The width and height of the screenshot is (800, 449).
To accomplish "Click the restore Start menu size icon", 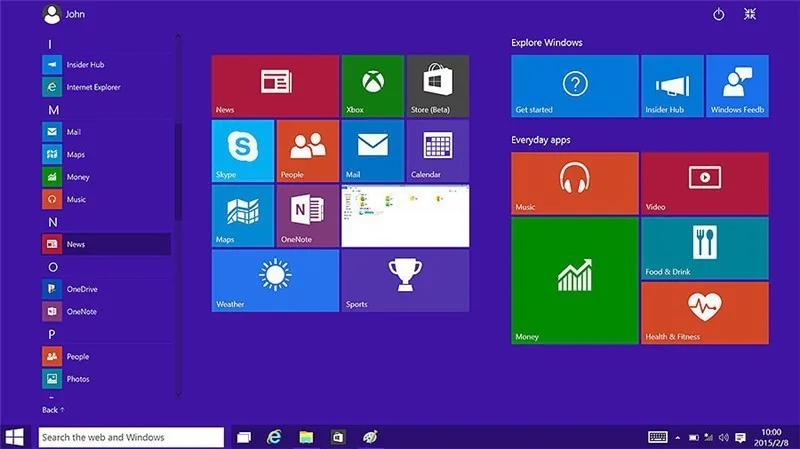I will 749,14.
